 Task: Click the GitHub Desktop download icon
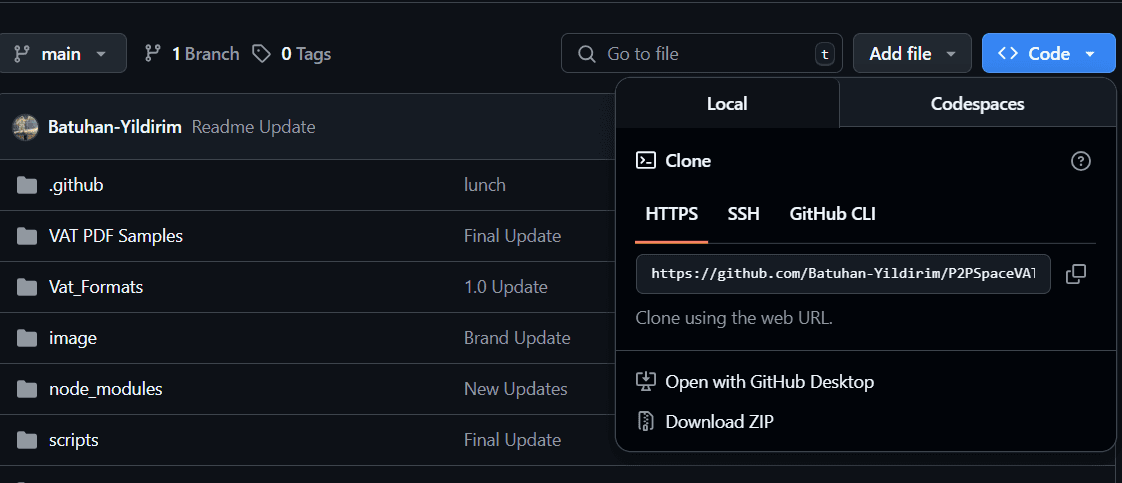645,382
